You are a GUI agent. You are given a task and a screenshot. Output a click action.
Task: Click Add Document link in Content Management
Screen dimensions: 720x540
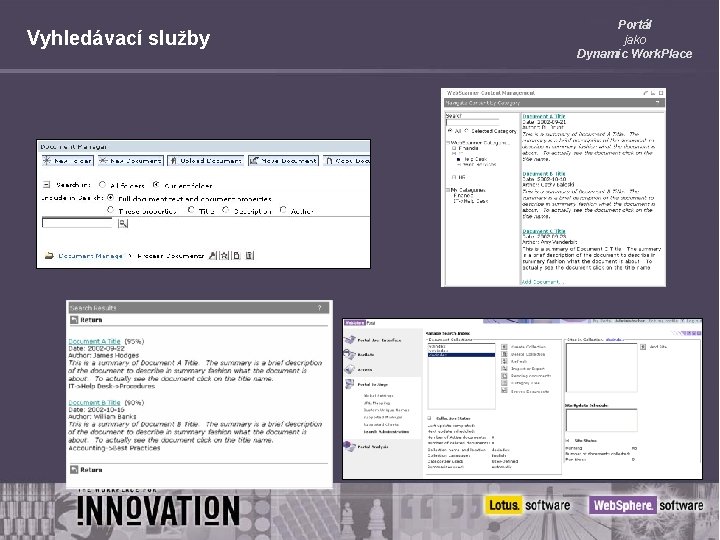(542, 281)
